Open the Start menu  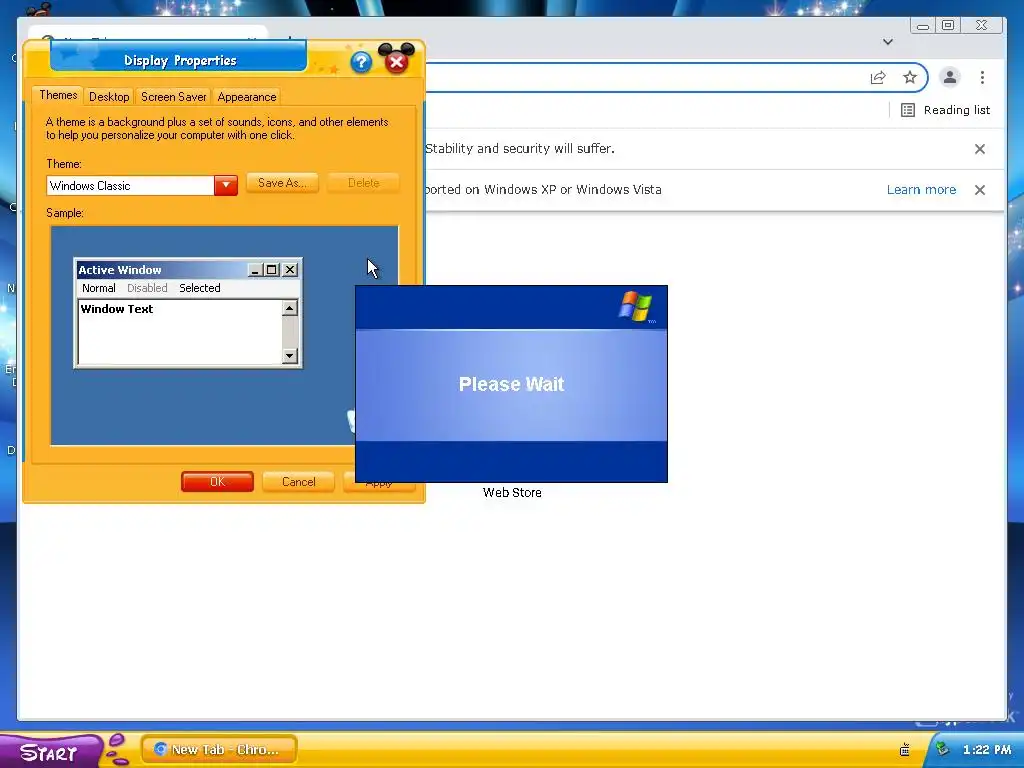click(50, 751)
